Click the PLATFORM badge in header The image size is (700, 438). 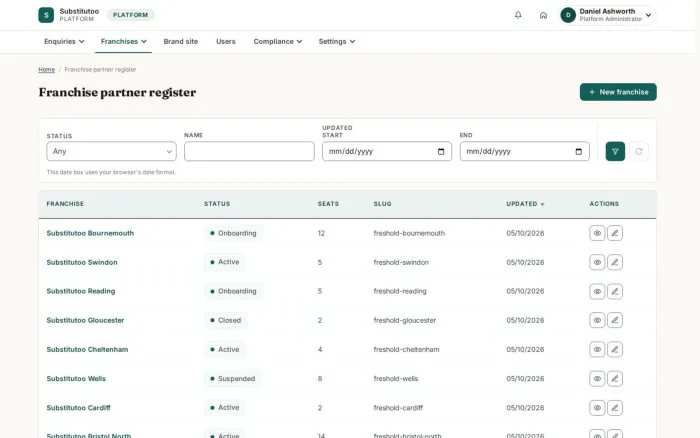(x=130, y=15)
